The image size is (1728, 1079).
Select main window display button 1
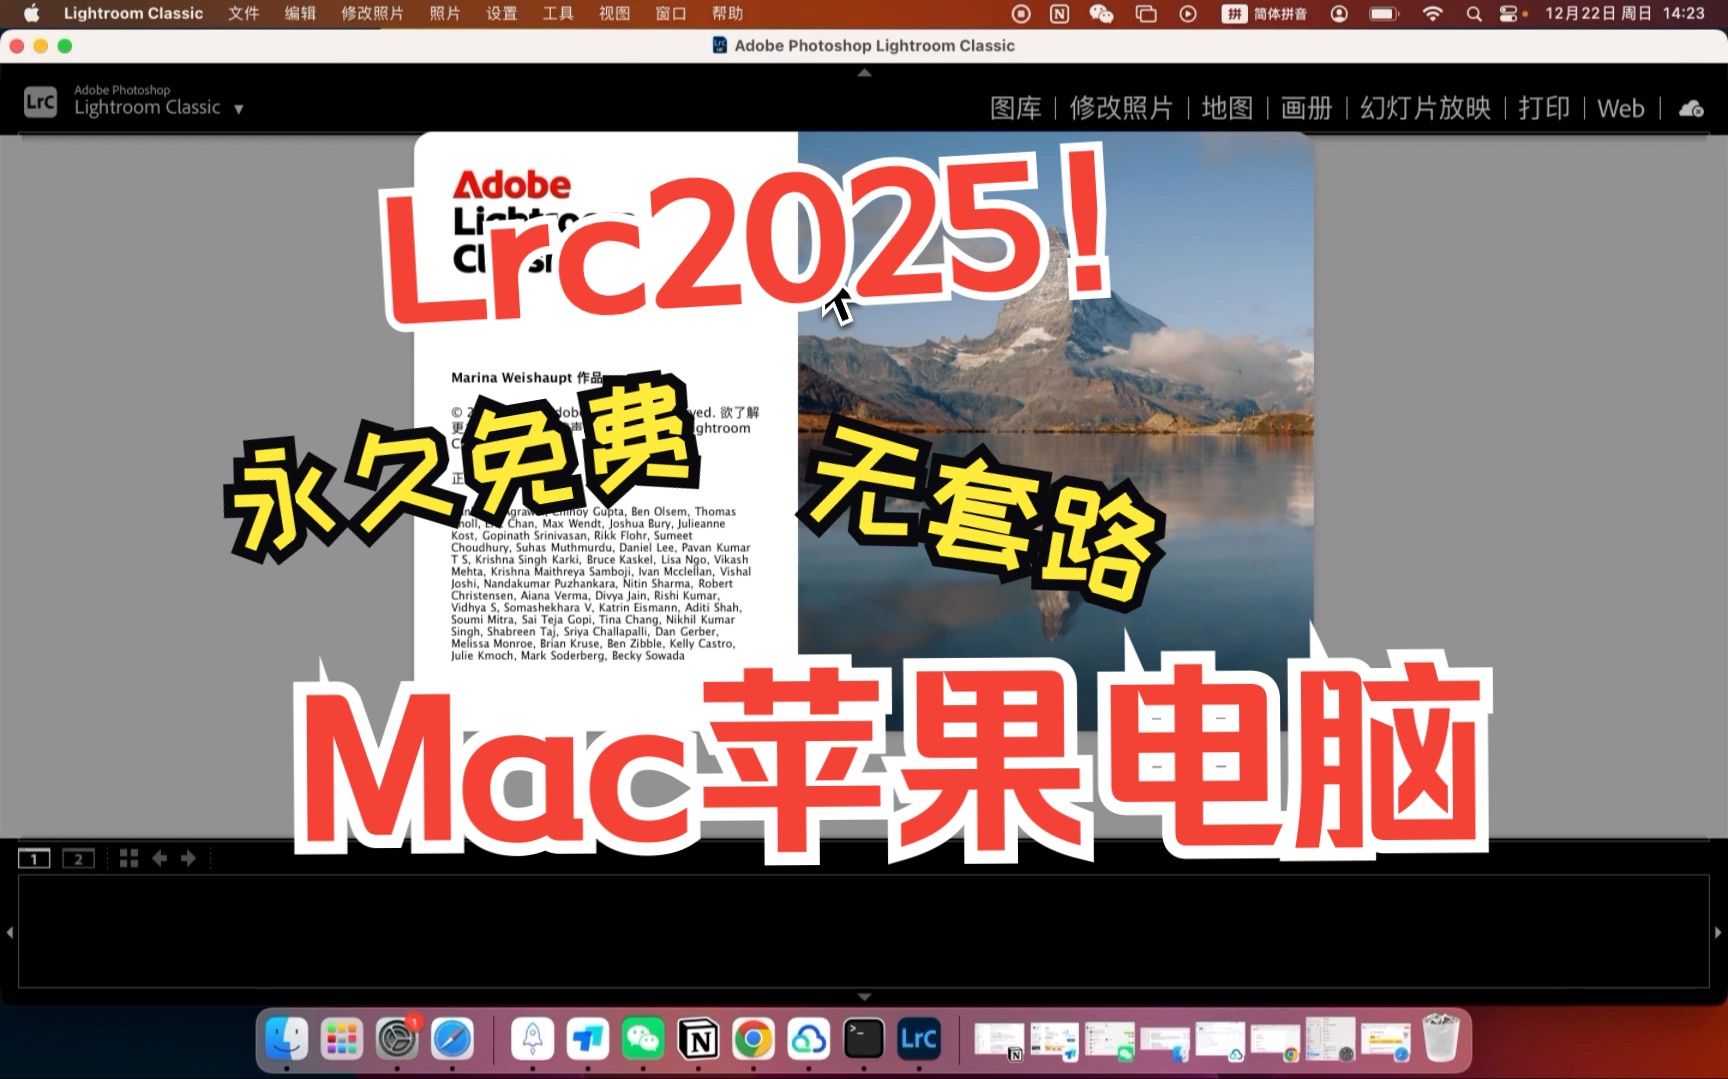click(34, 859)
